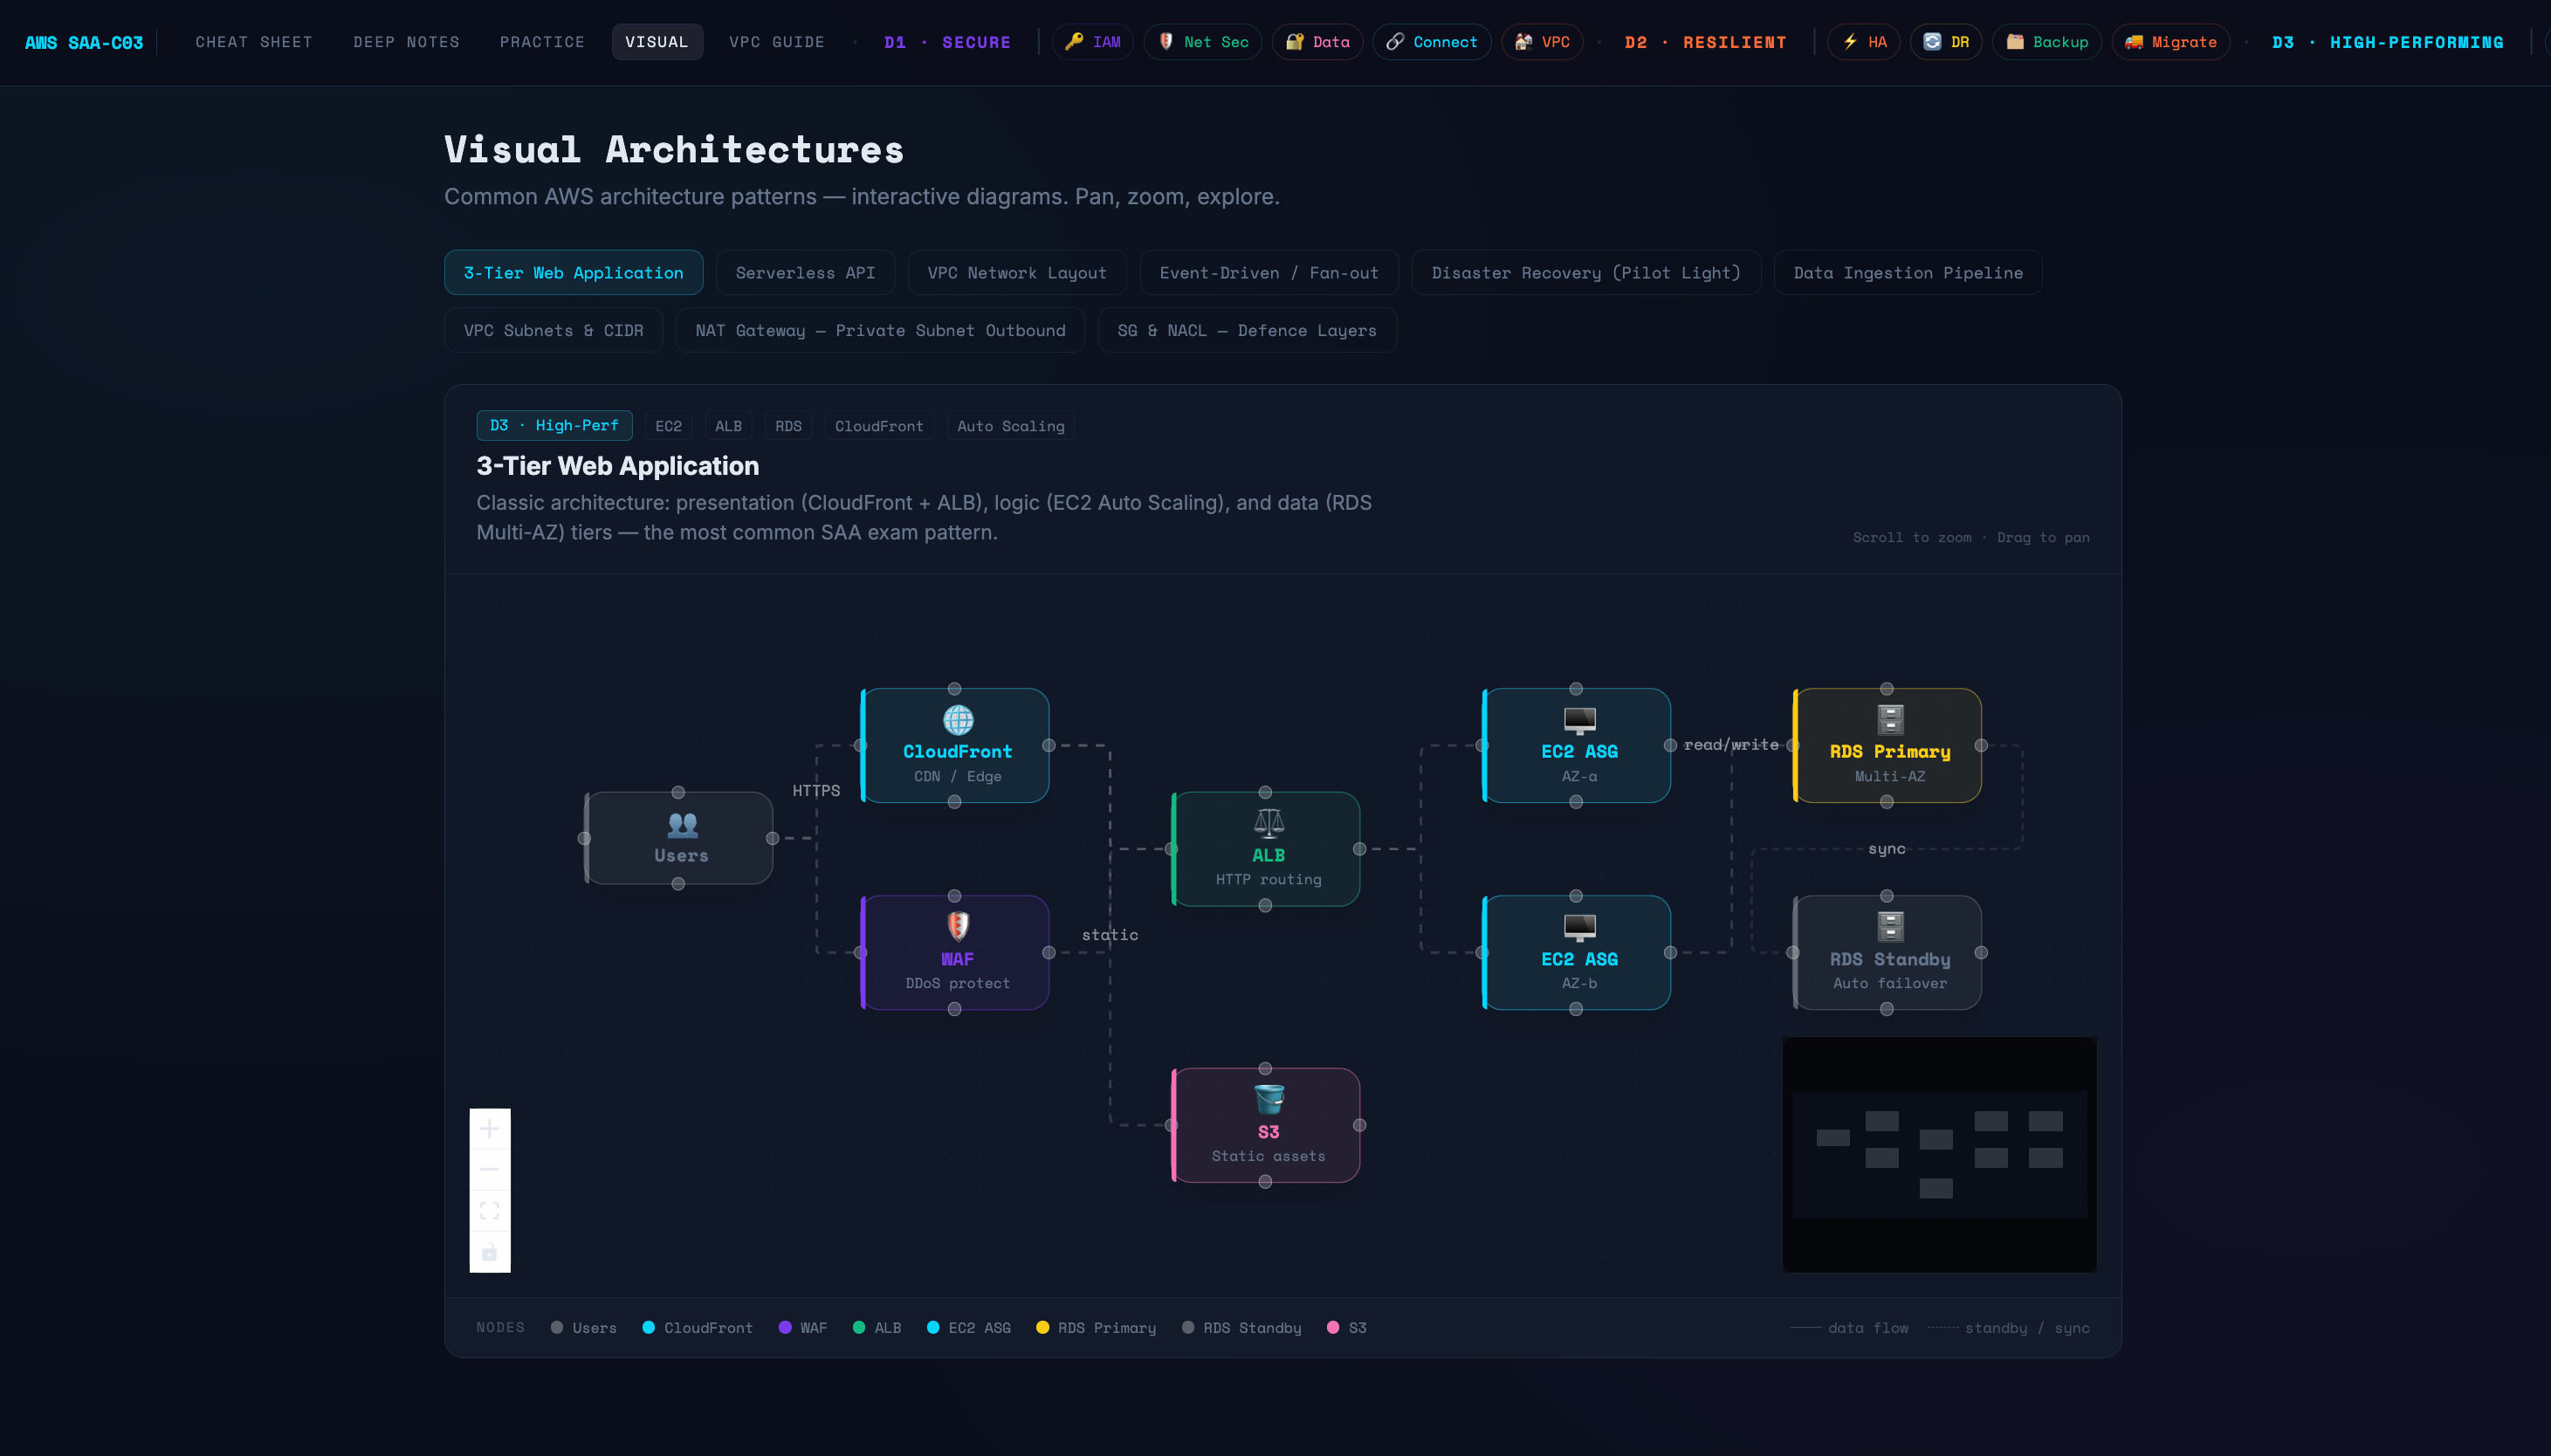Select the VPC Subnets & CIDR diagram
Screen dimensions: 2551x1456
click(x=553, y=330)
